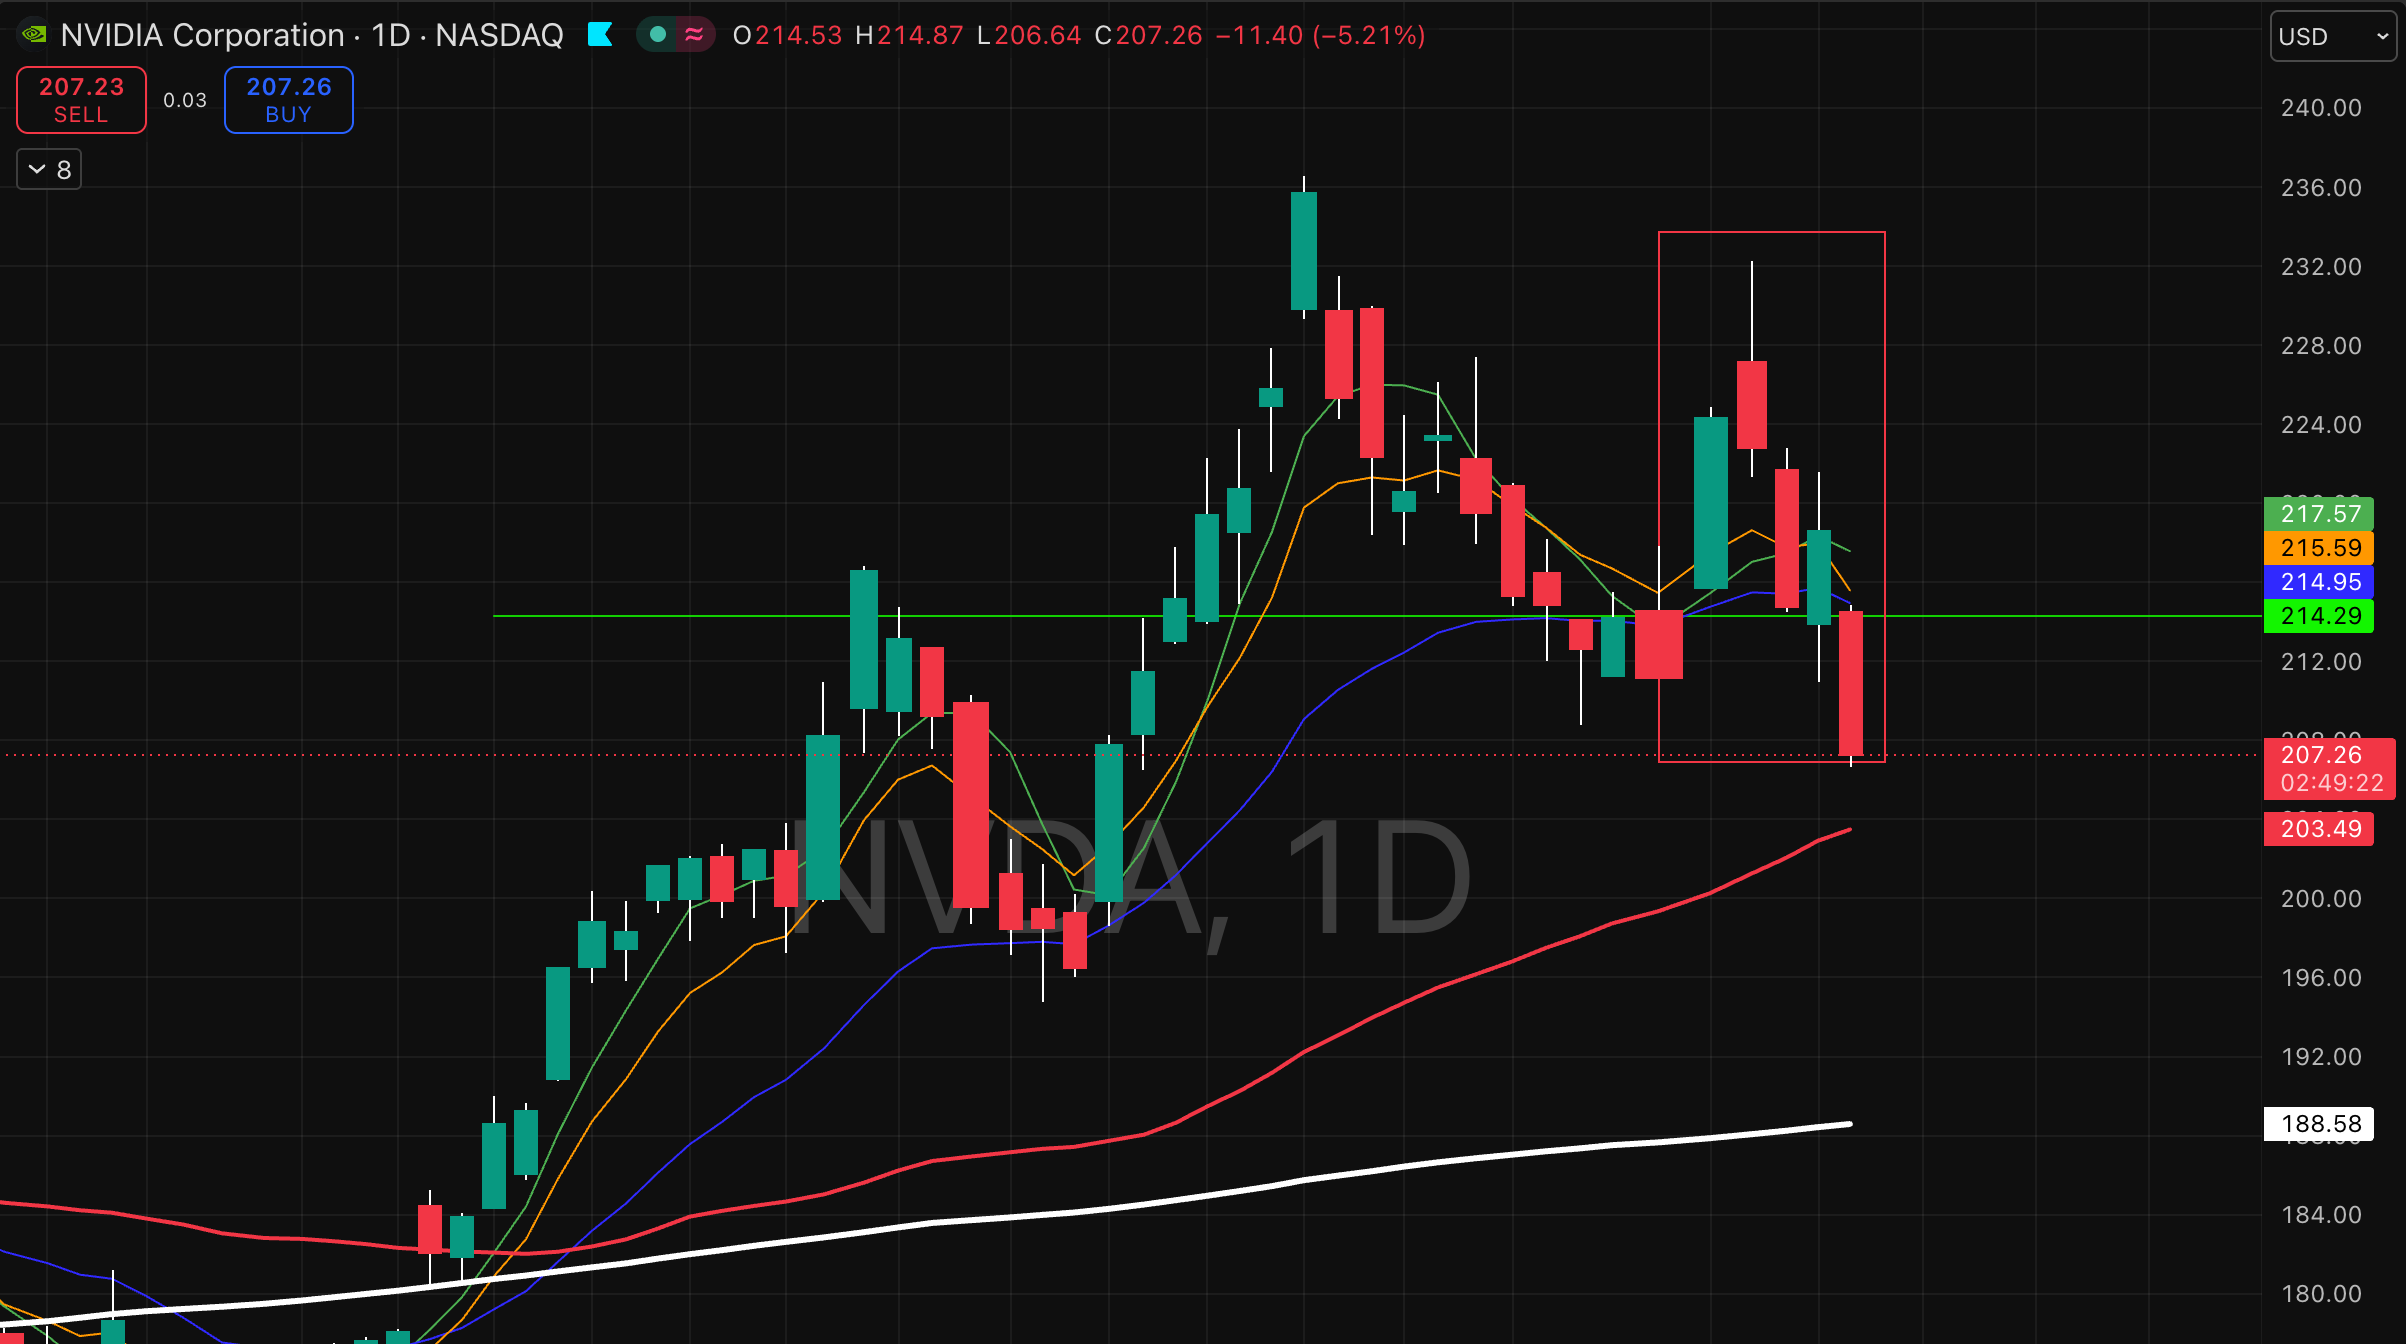
Task: Click the 196.00 price scale label
Action: tap(2321, 978)
